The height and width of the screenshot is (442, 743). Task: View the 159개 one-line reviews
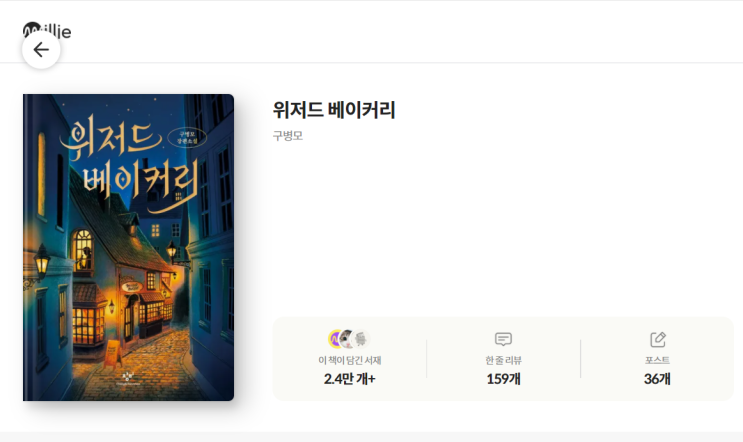[503, 379]
